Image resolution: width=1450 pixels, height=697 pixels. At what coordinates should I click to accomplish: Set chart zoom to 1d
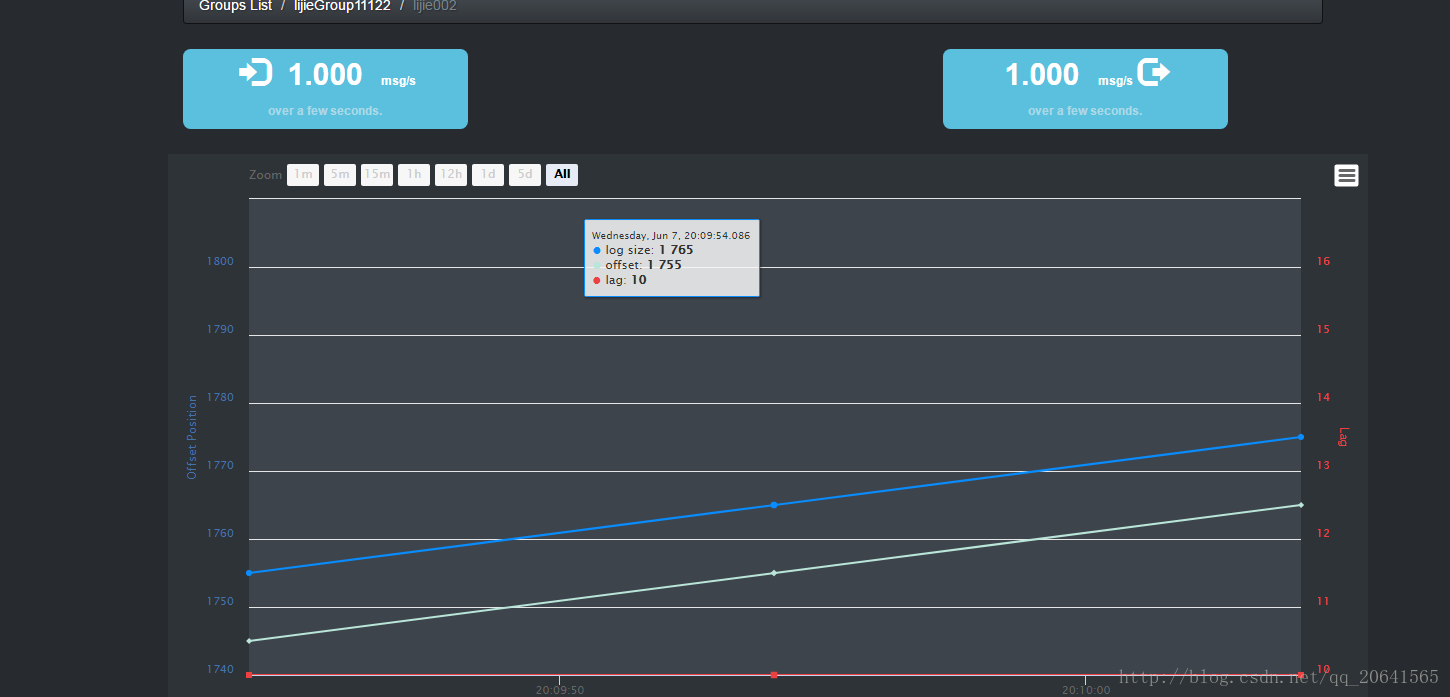[488, 175]
